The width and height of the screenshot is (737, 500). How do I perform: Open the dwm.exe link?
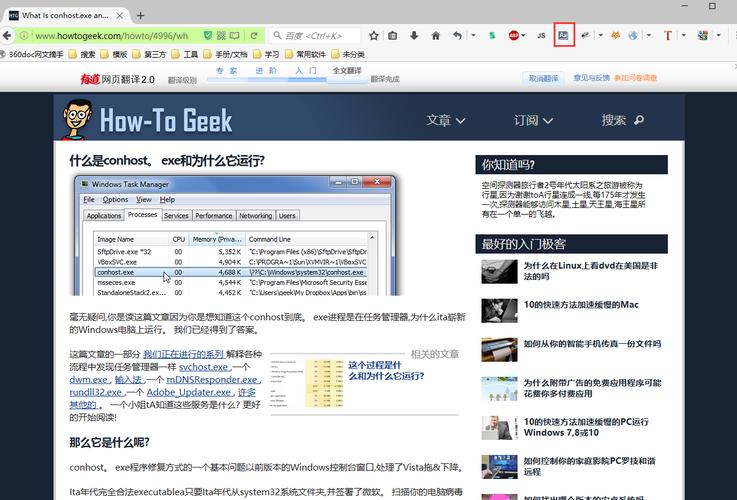[89, 380]
